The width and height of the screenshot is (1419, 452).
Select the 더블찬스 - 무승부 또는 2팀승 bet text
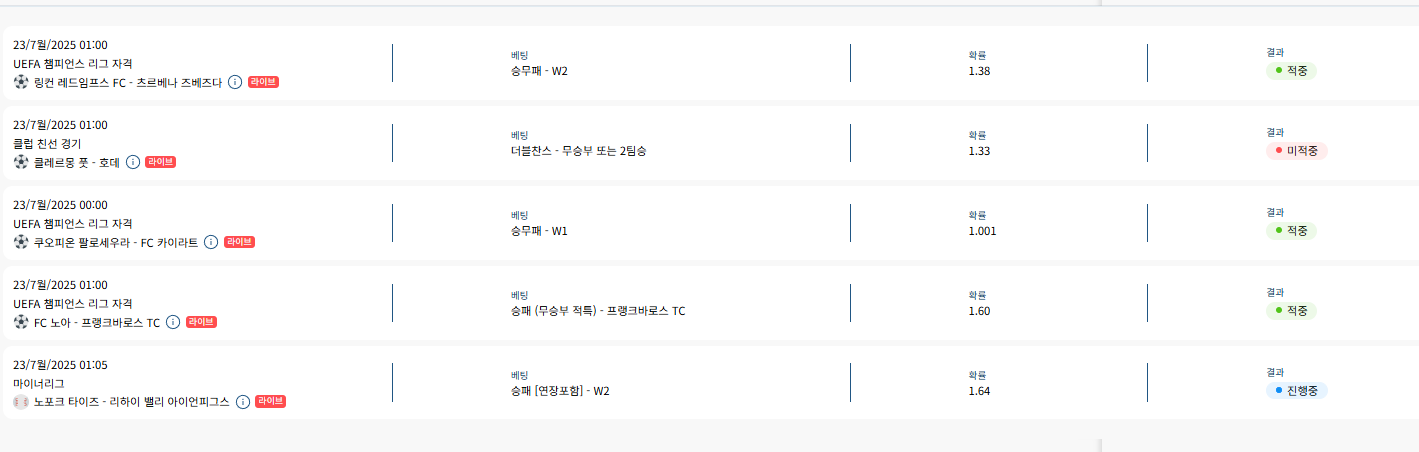[585, 151]
